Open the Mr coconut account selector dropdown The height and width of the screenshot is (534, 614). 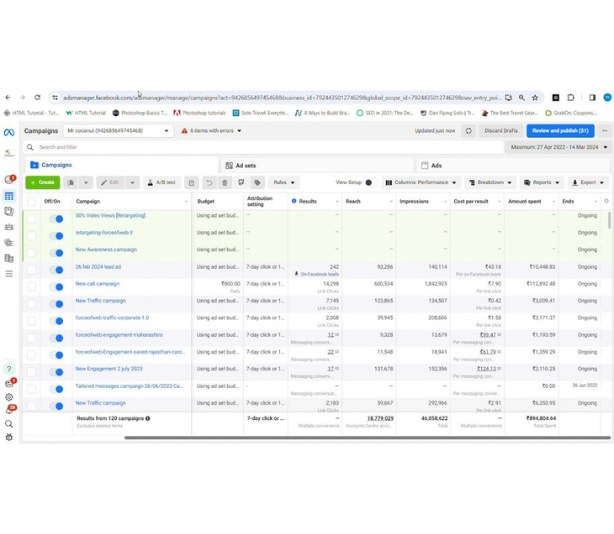point(118,131)
